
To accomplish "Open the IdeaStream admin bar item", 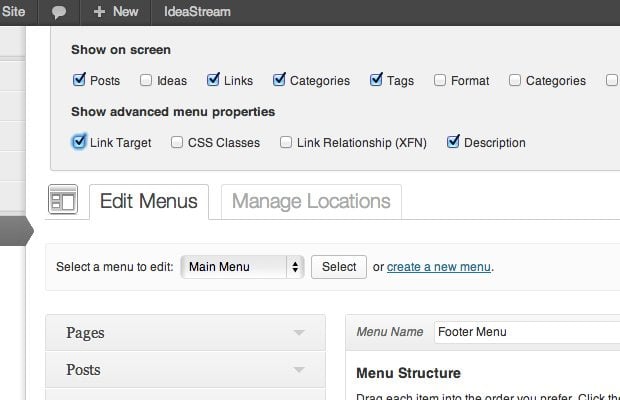I will pyautogui.click(x=197, y=12).
